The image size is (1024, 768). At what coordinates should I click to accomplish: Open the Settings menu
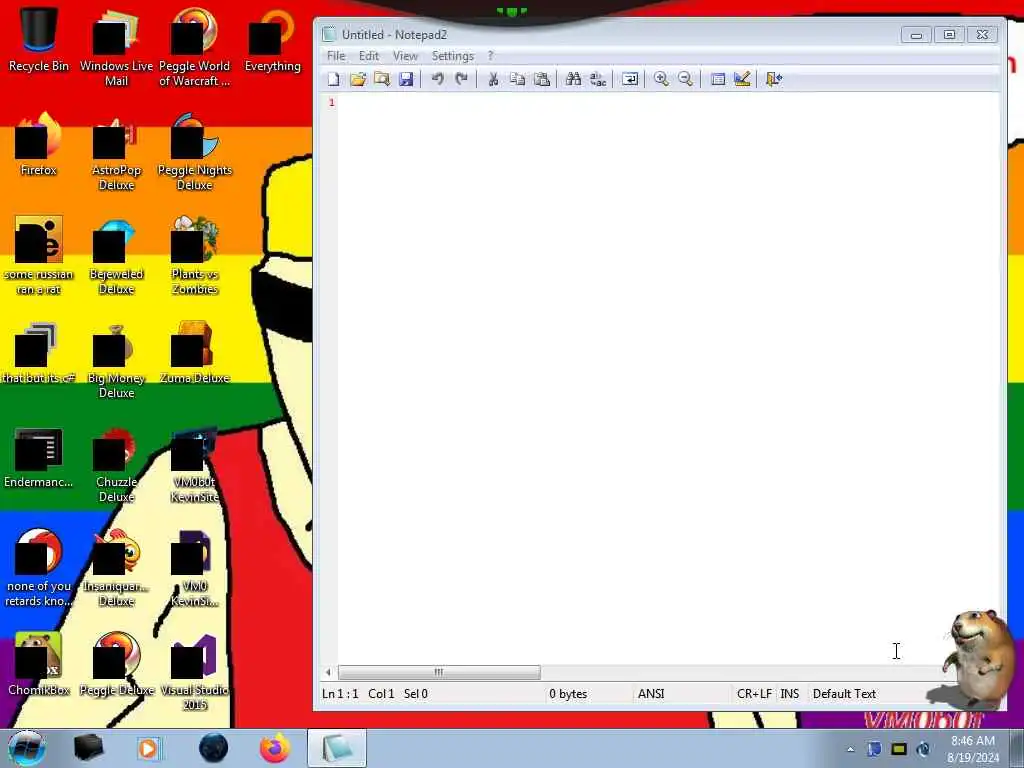click(x=453, y=56)
